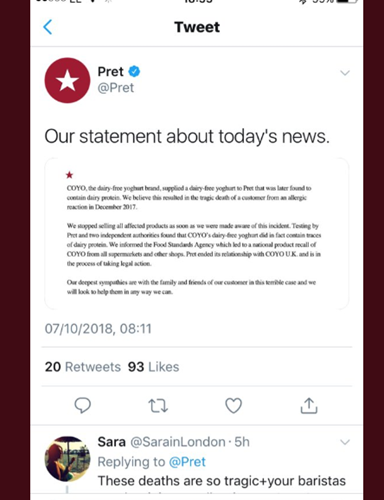Open the @Pret handle under the name
Viewport: 384px width, 500px height.
116,88
